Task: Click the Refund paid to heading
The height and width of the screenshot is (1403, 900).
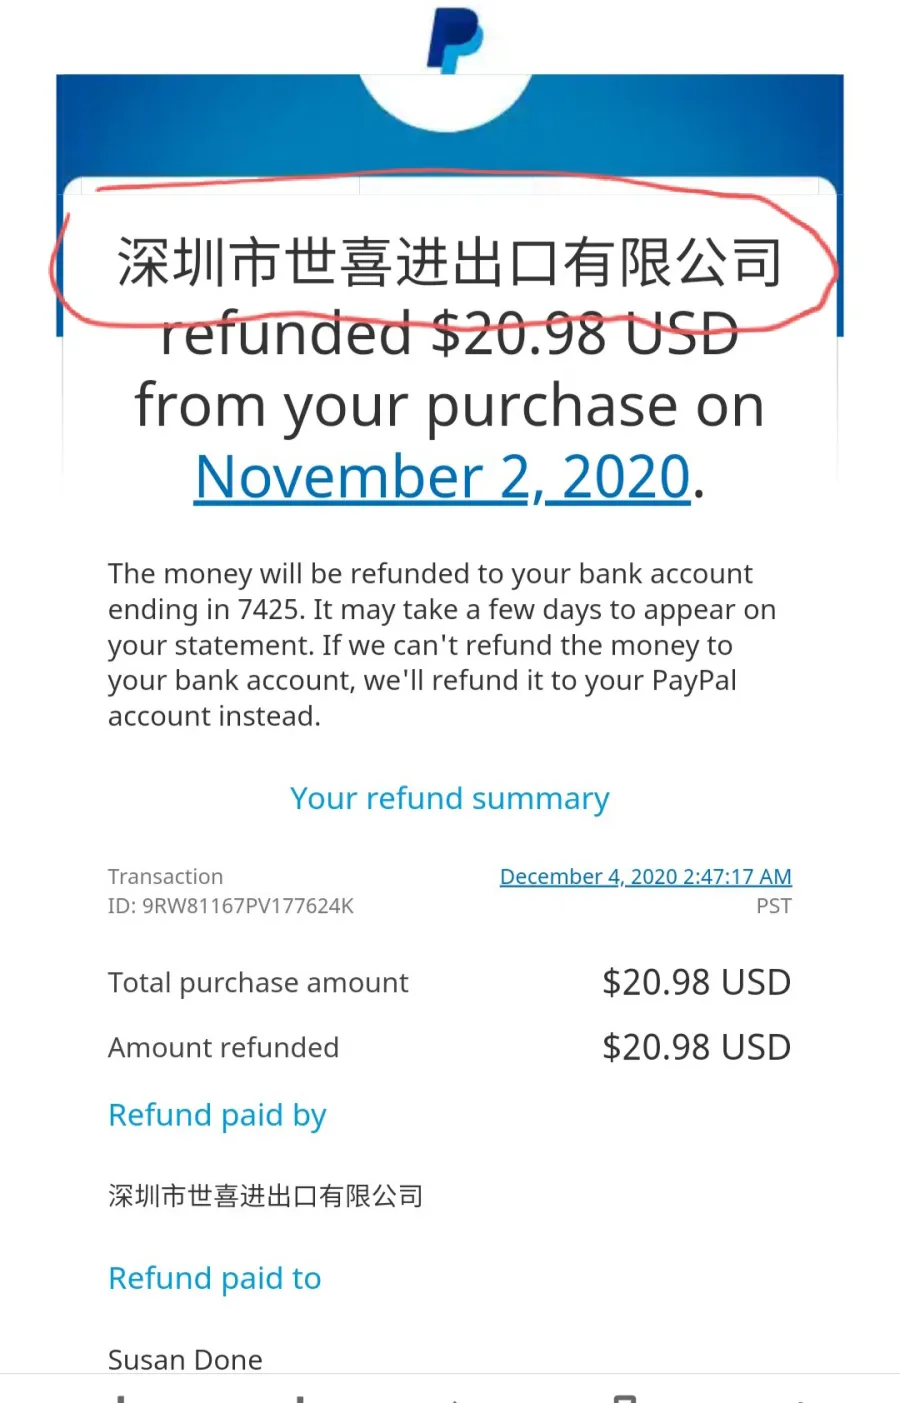Action: 214,1278
